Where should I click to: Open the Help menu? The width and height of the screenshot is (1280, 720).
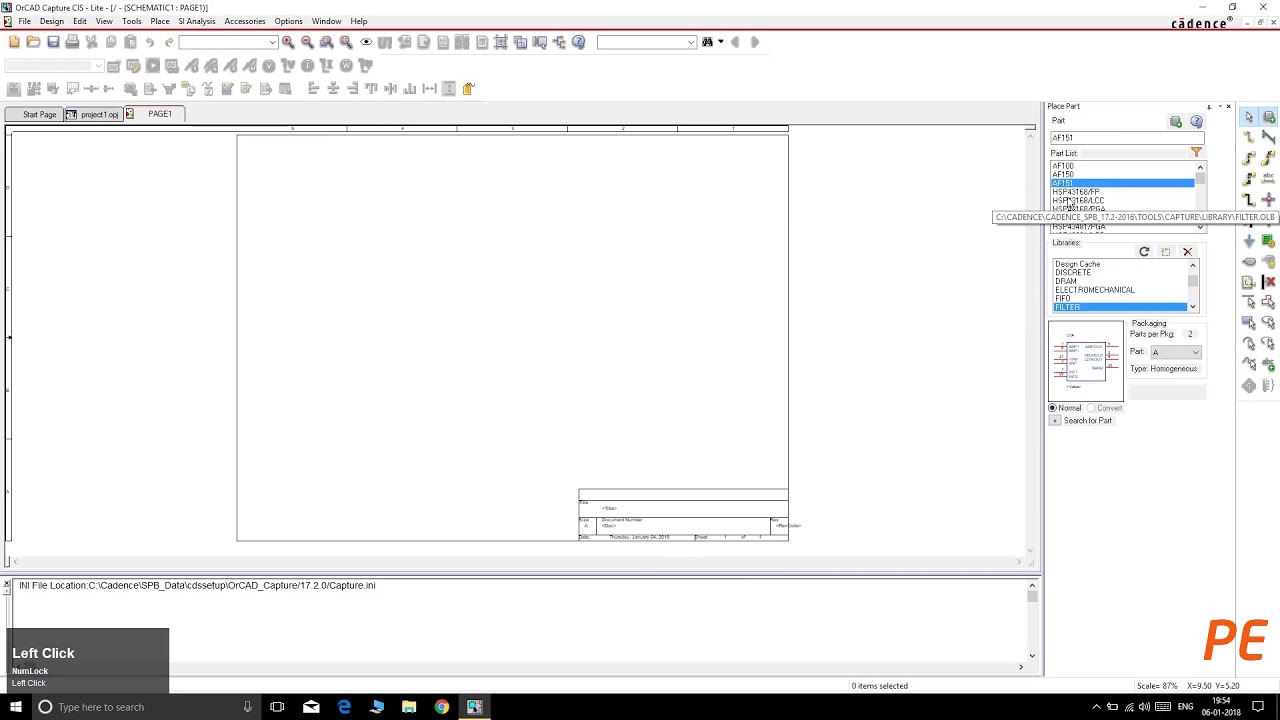pos(359,21)
